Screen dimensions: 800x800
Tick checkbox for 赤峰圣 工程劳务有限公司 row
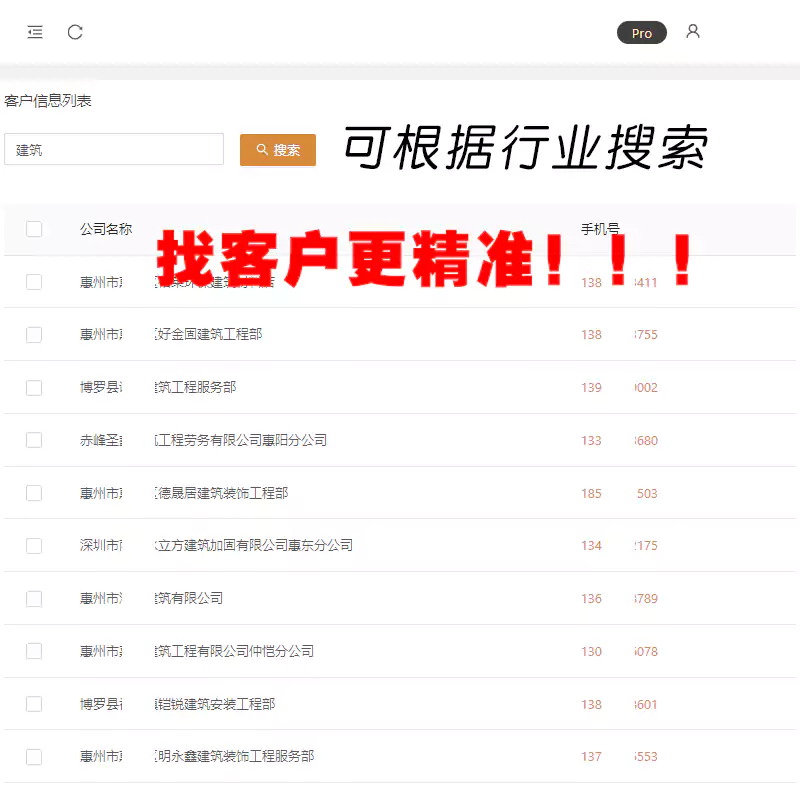tap(34, 440)
